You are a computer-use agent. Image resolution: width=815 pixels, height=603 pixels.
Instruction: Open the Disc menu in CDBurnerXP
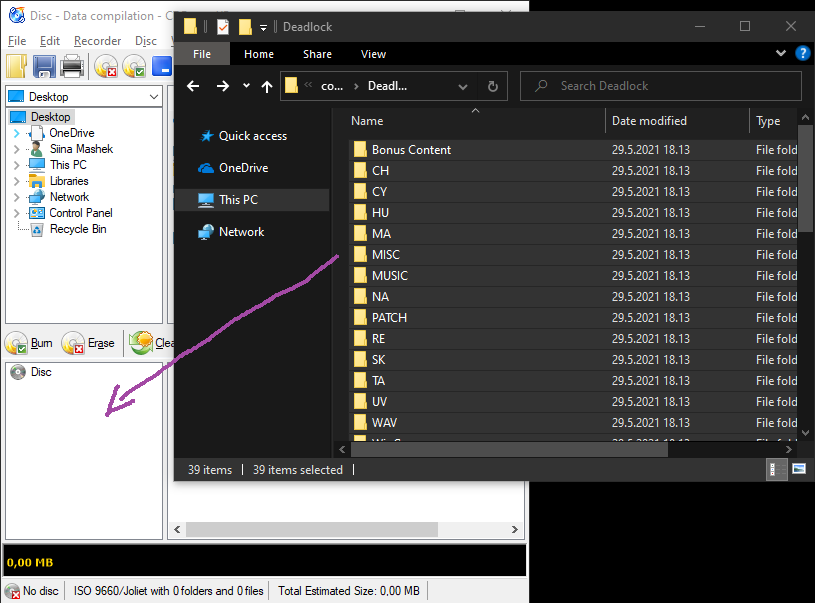(146, 41)
